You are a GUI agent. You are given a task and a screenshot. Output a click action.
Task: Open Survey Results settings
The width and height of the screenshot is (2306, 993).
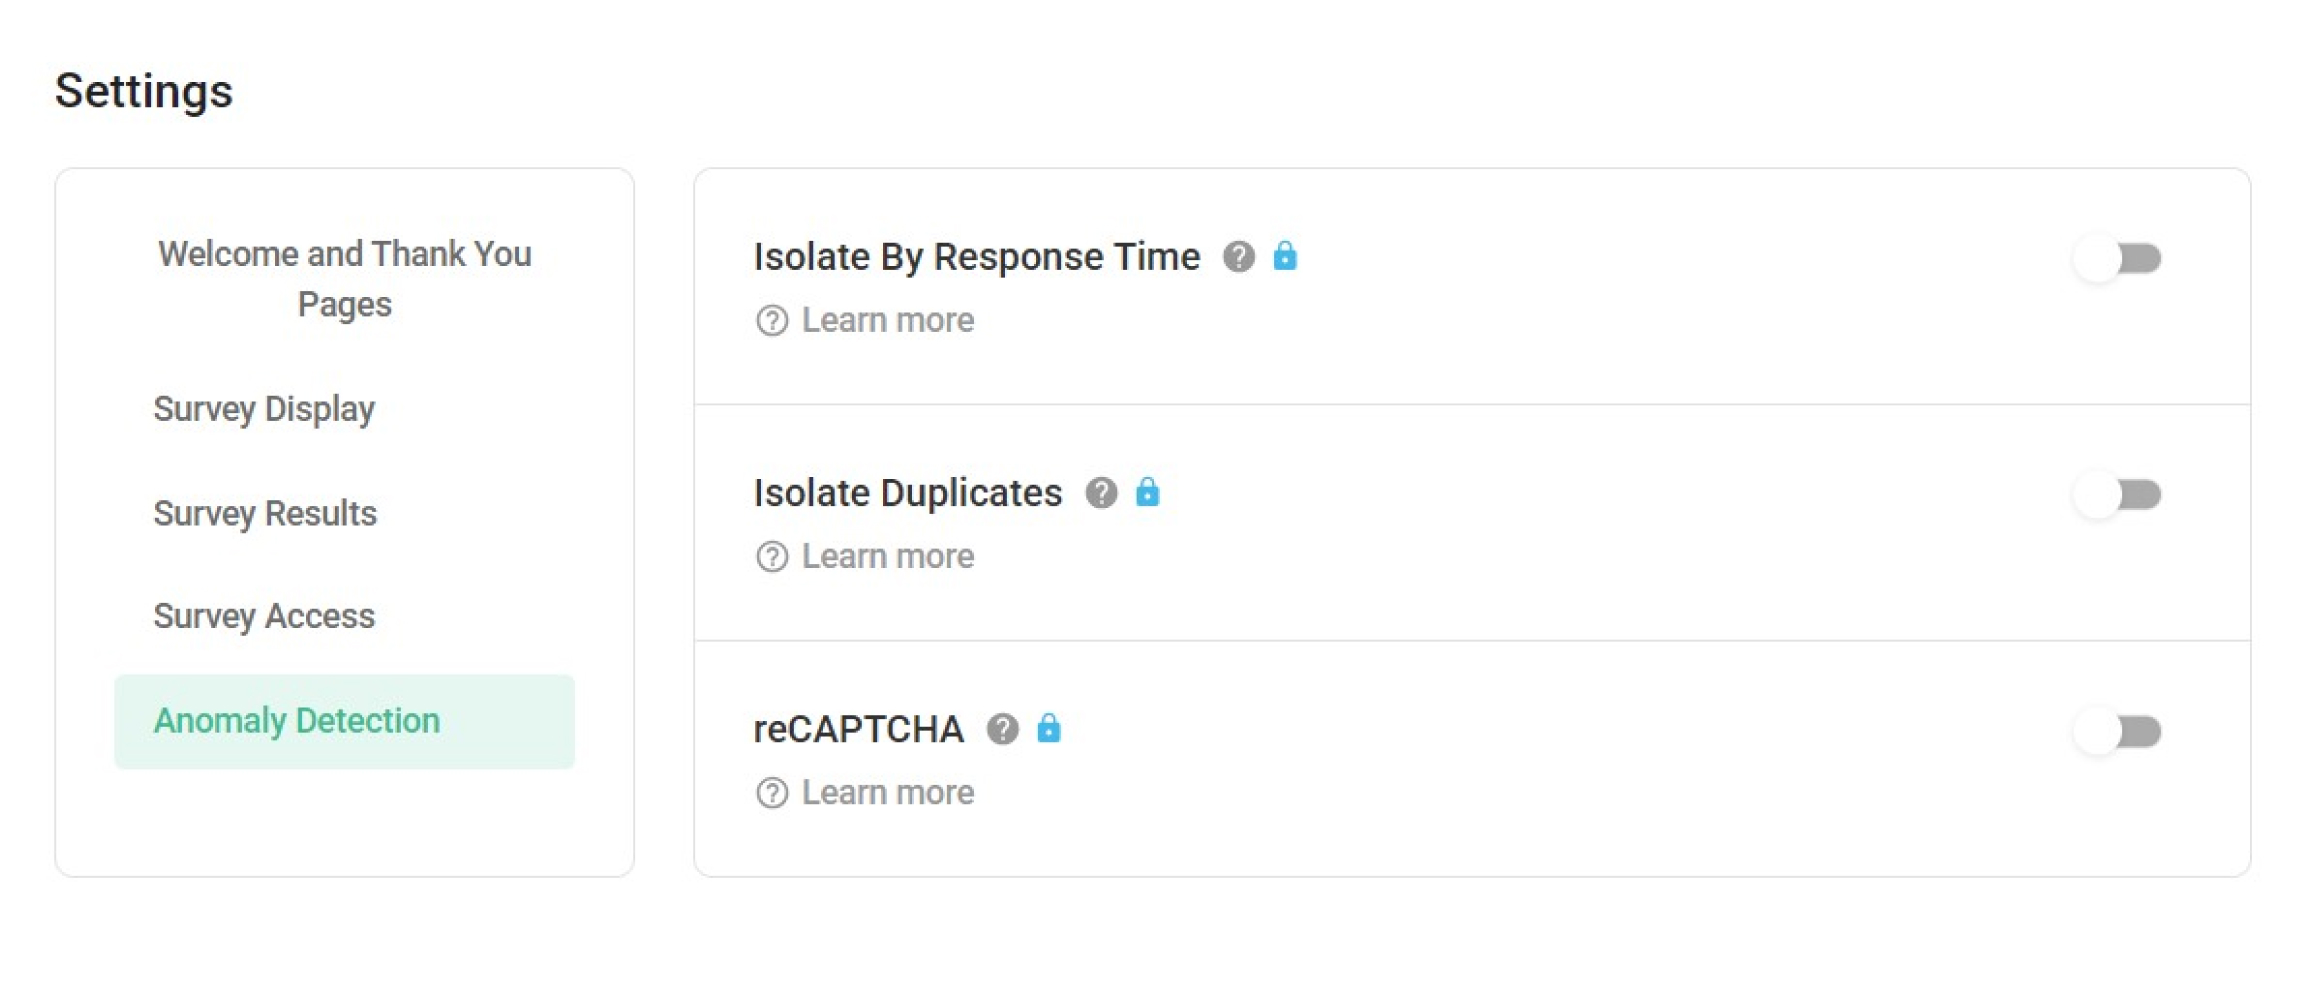(265, 513)
